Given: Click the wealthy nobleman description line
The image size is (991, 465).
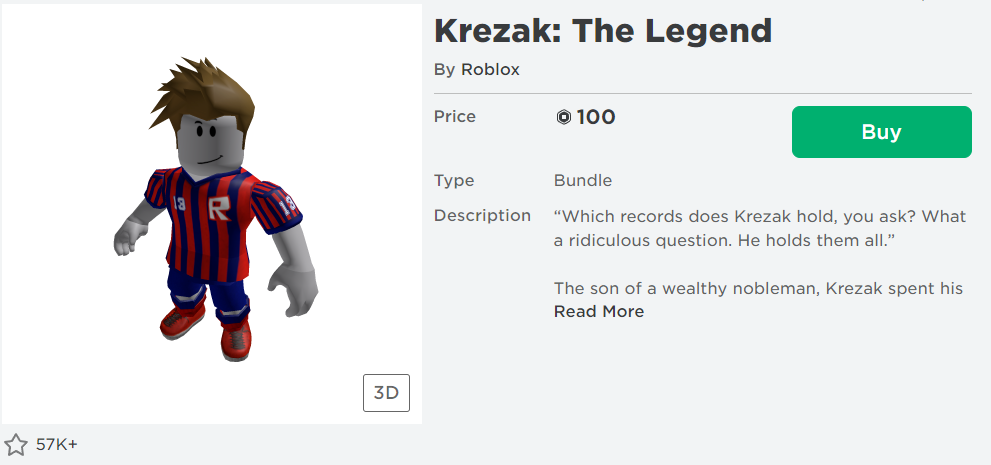Looking at the screenshot, I should 758,289.
